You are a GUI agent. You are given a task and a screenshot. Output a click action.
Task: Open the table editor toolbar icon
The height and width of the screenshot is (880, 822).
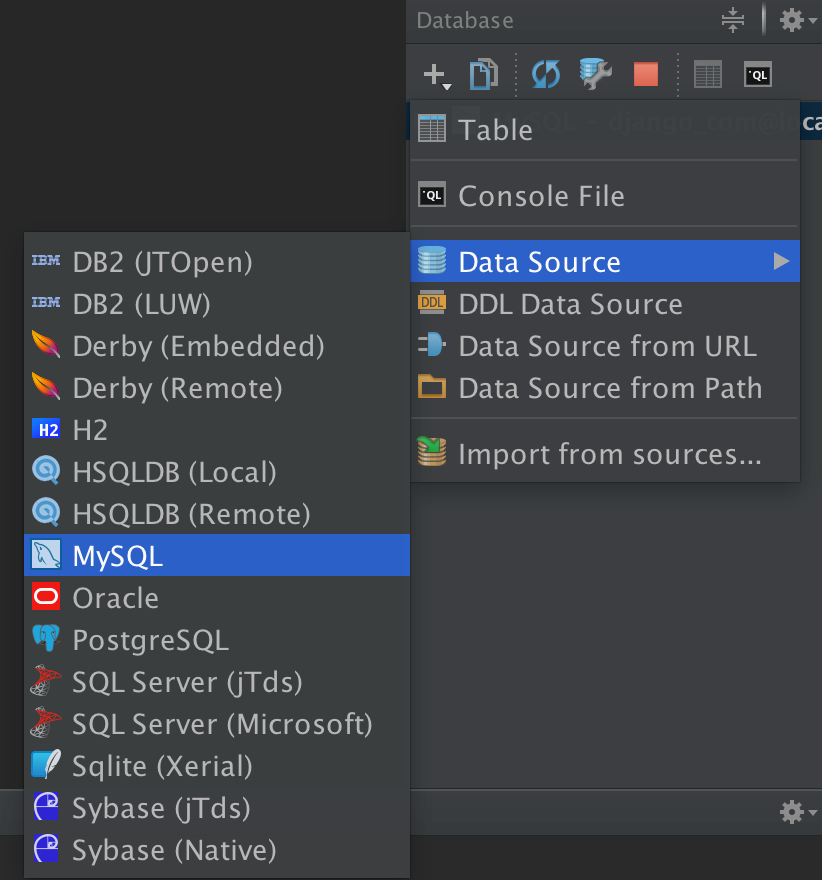click(708, 74)
